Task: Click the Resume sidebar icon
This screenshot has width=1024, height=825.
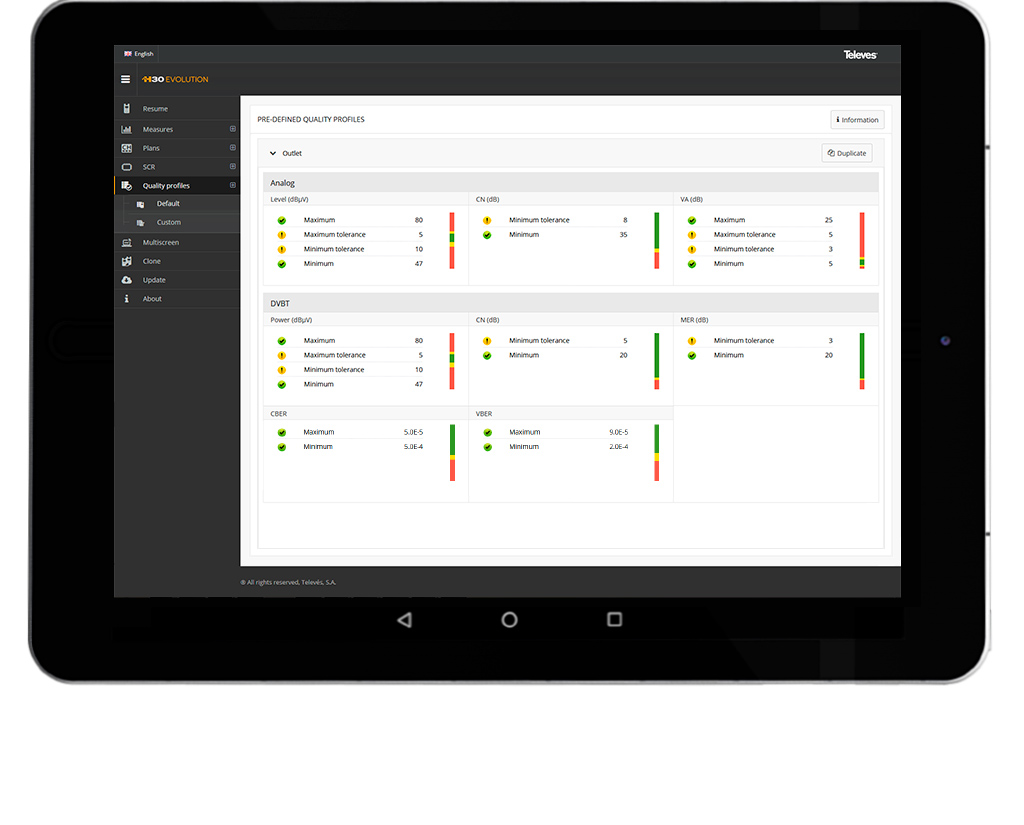Action: tap(126, 109)
